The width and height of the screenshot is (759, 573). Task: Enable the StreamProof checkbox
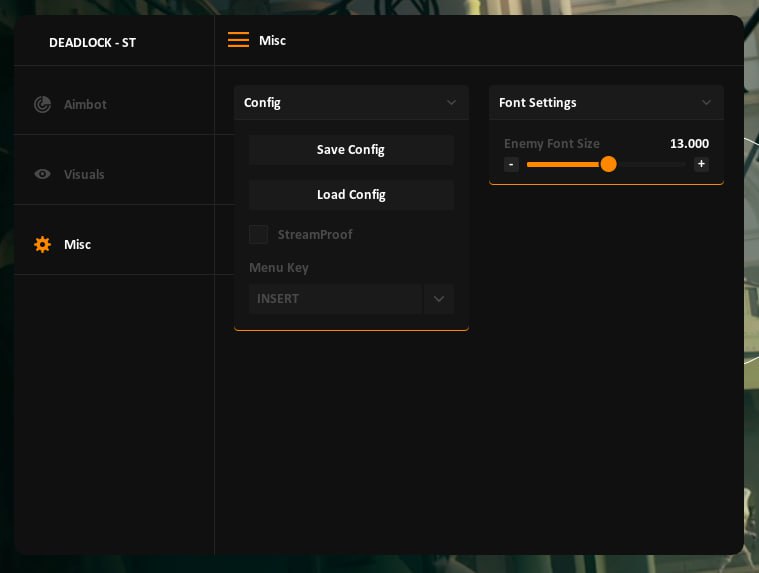(259, 234)
